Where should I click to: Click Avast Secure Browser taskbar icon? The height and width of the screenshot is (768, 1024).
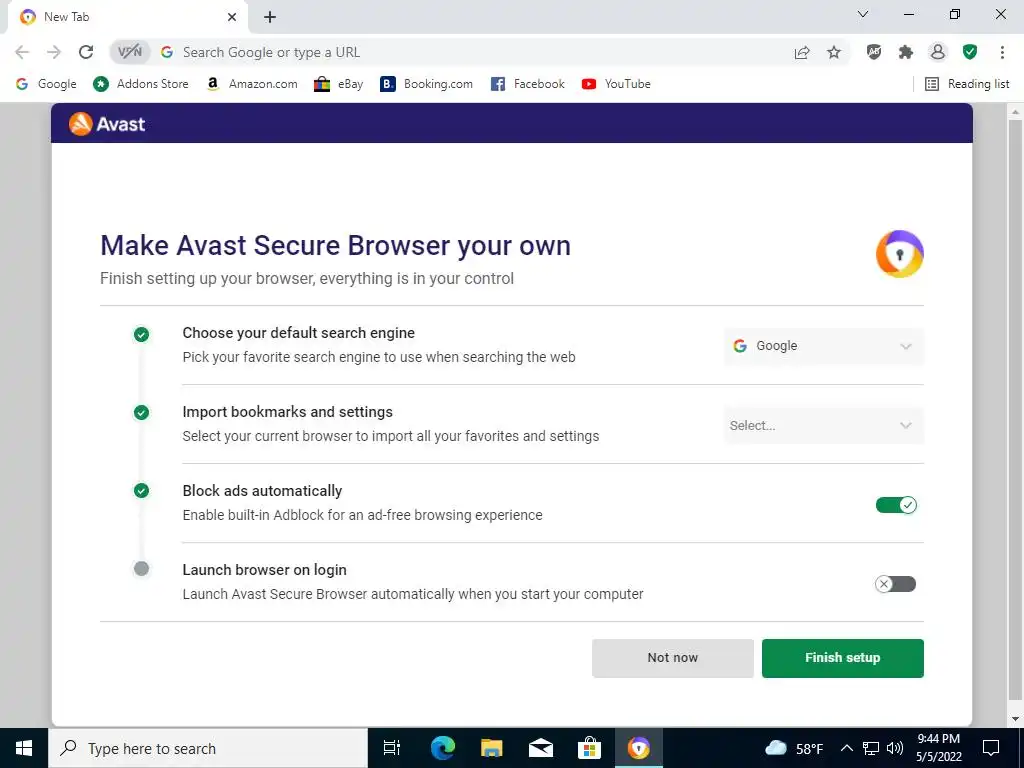(639, 748)
